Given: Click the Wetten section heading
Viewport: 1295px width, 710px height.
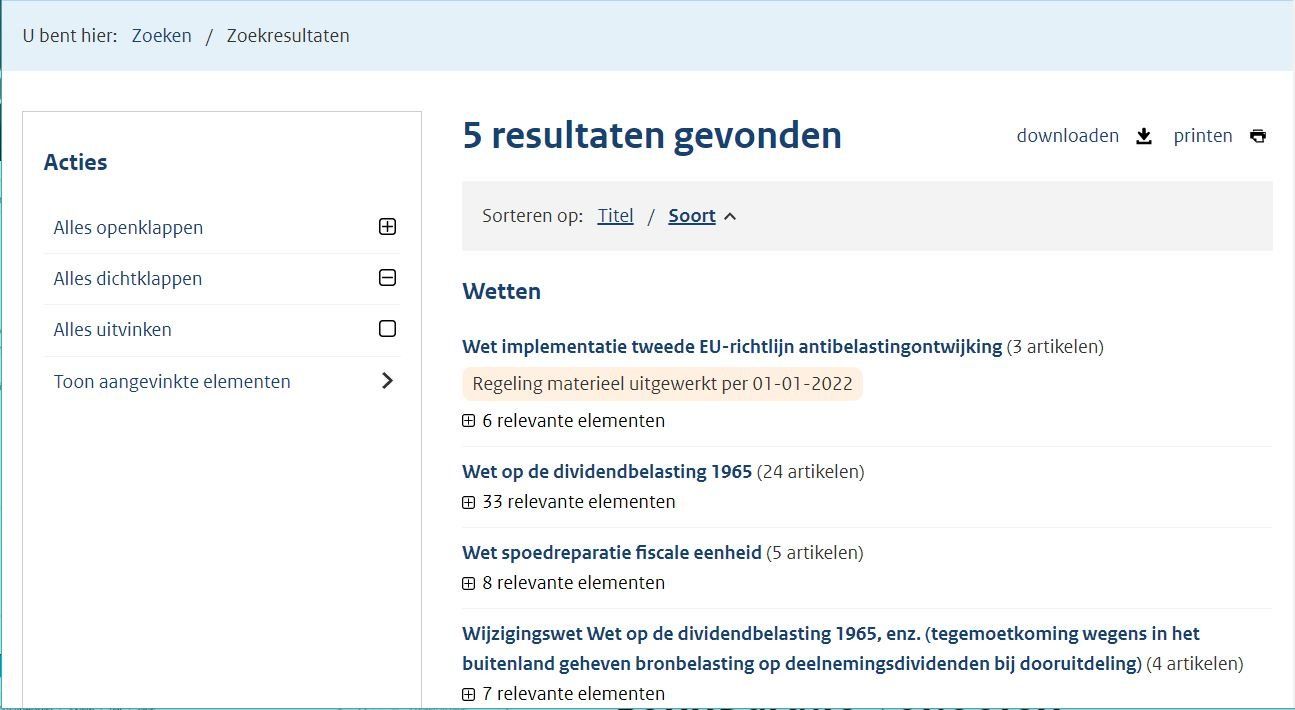Looking at the screenshot, I should click(502, 292).
